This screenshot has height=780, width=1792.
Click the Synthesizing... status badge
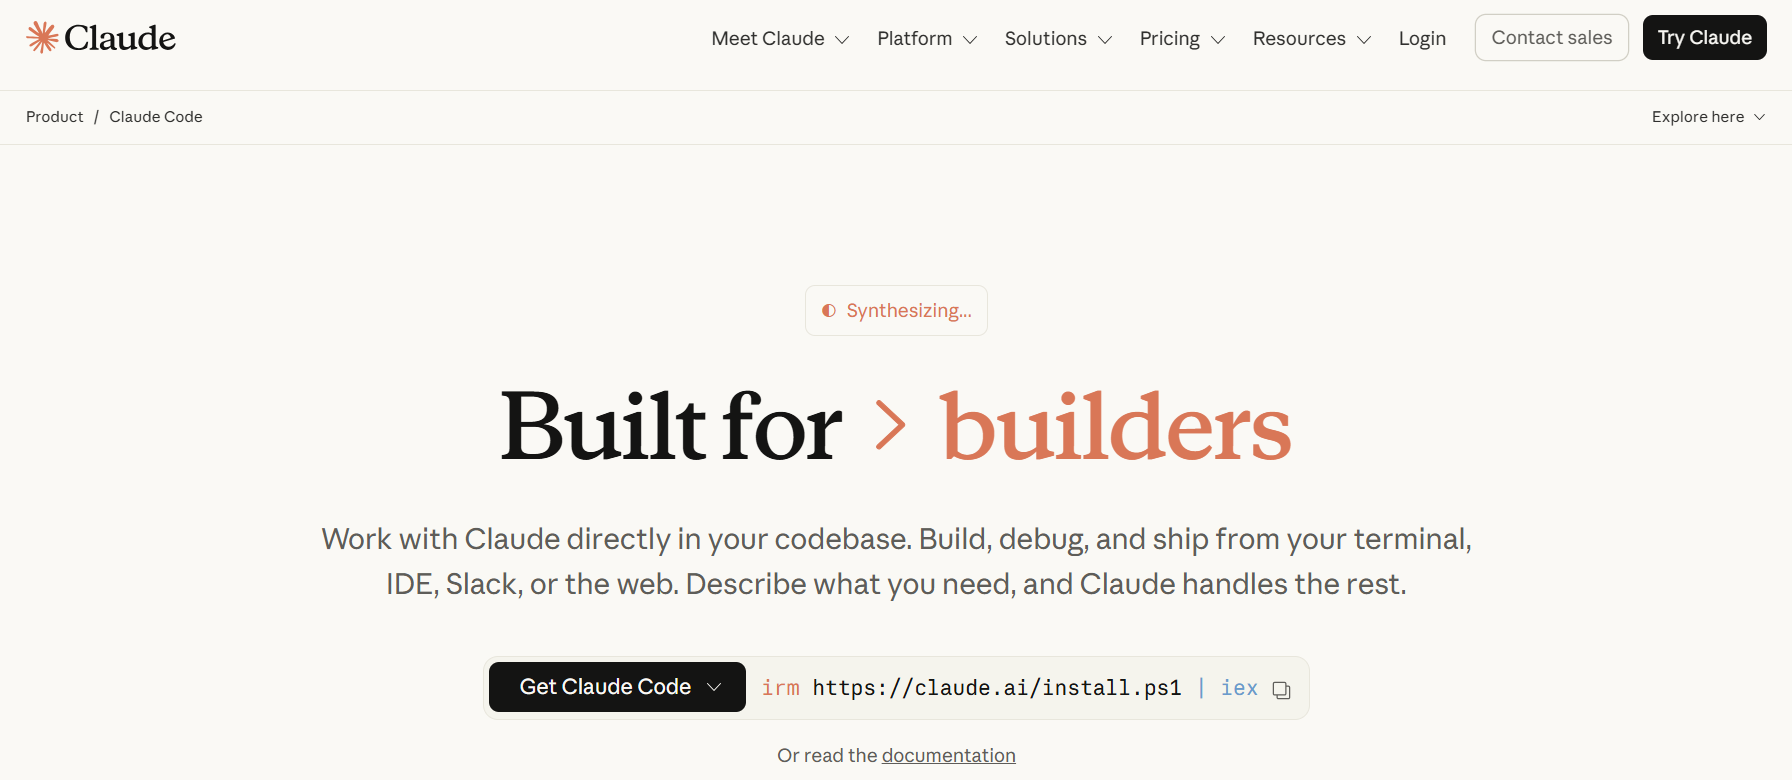[896, 311]
